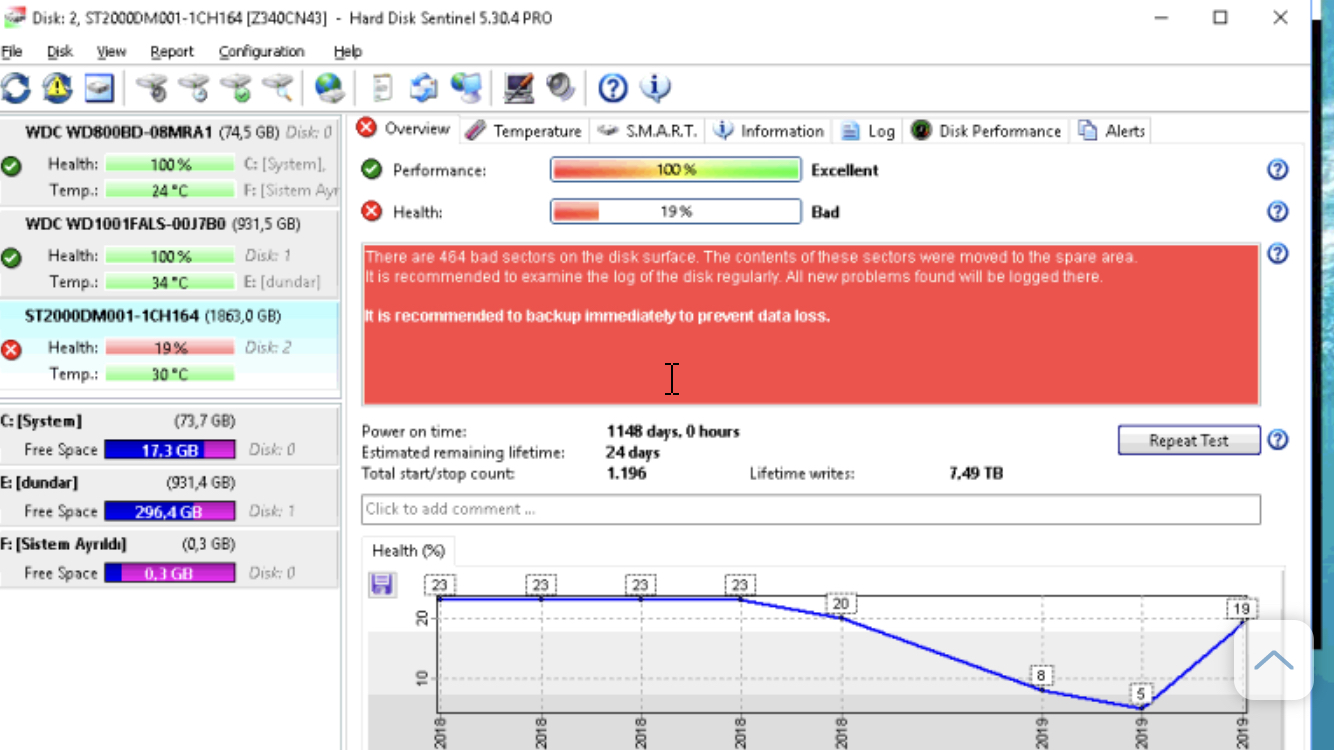This screenshot has width=1334, height=750.
Task: Click the scroll-up chevron overlay button
Action: tap(1273, 660)
